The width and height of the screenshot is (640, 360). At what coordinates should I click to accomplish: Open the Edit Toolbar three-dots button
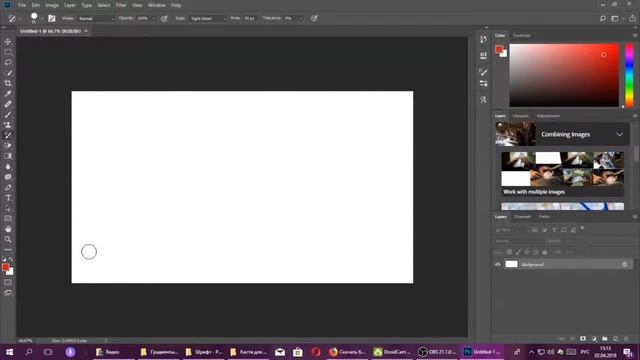pos(8,249)
